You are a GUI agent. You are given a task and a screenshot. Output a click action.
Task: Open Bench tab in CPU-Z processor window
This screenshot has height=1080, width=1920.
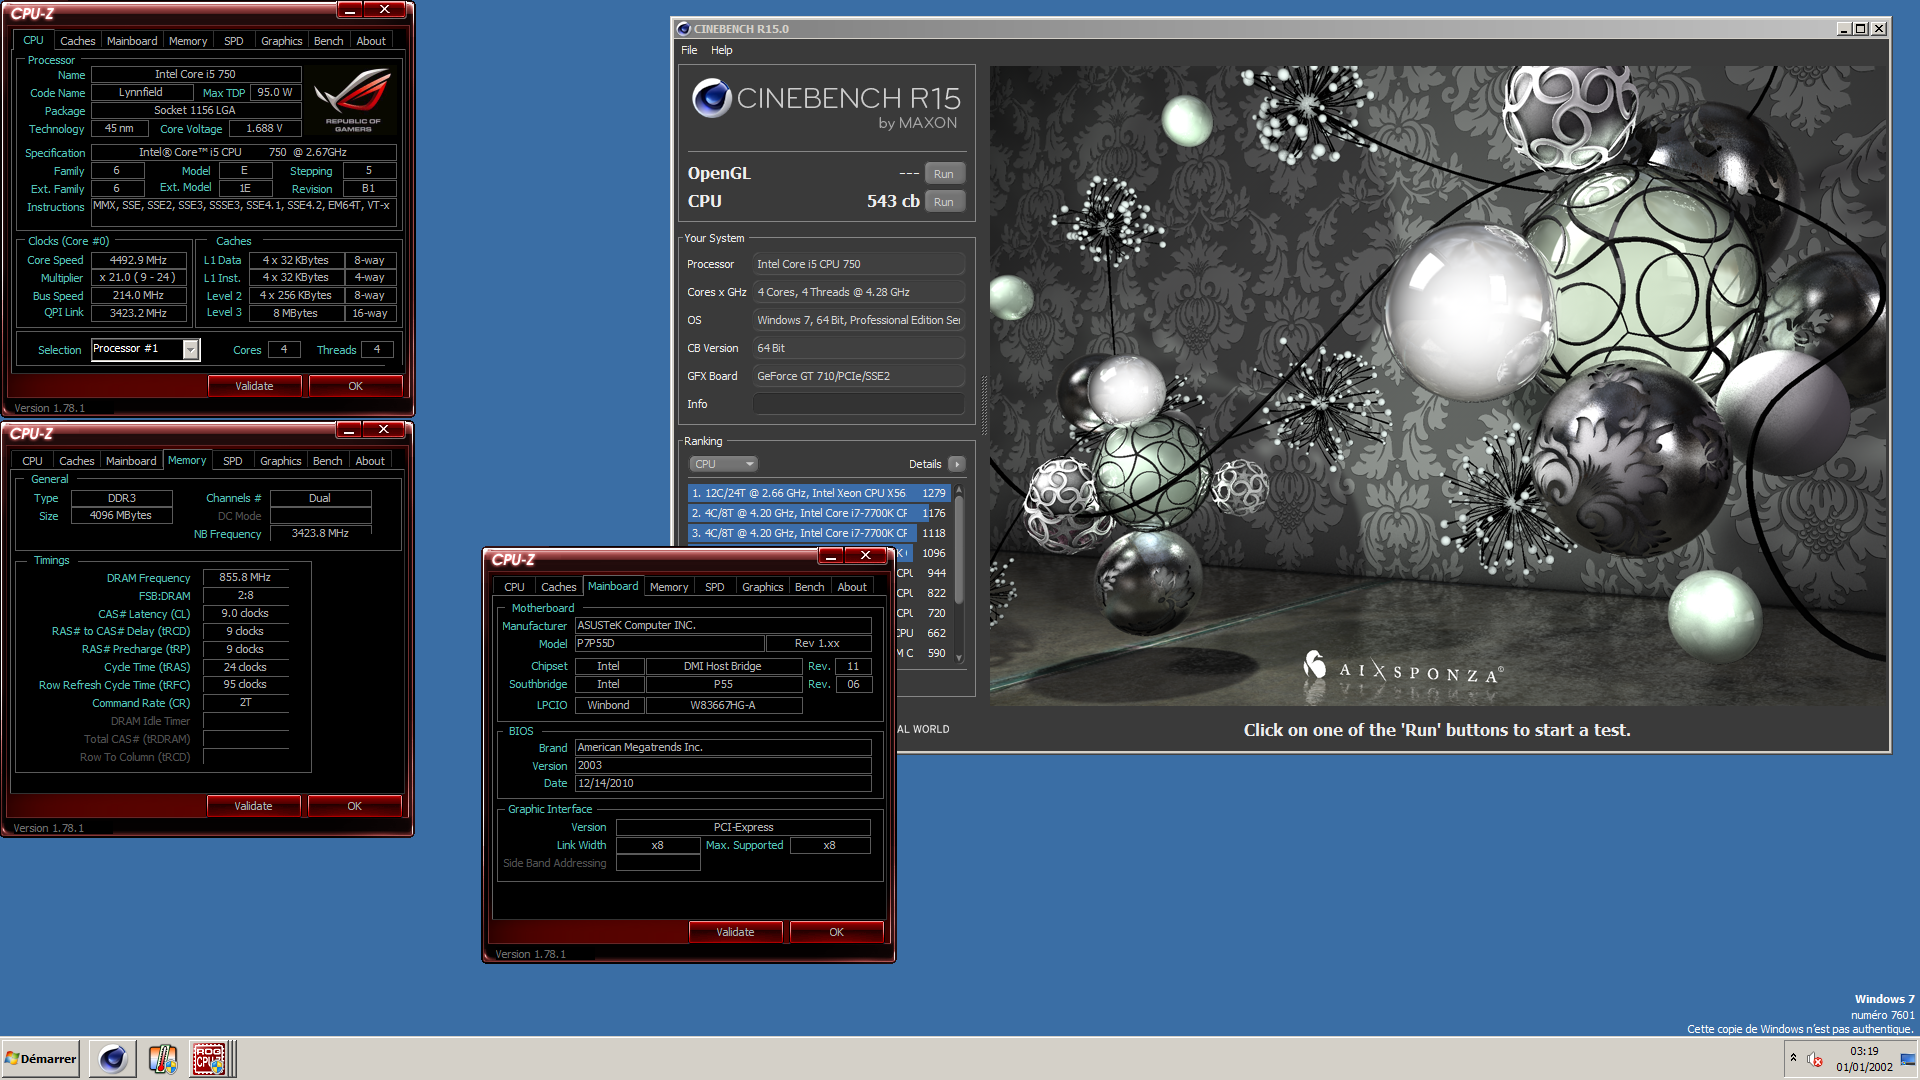(x=328, y=41)
